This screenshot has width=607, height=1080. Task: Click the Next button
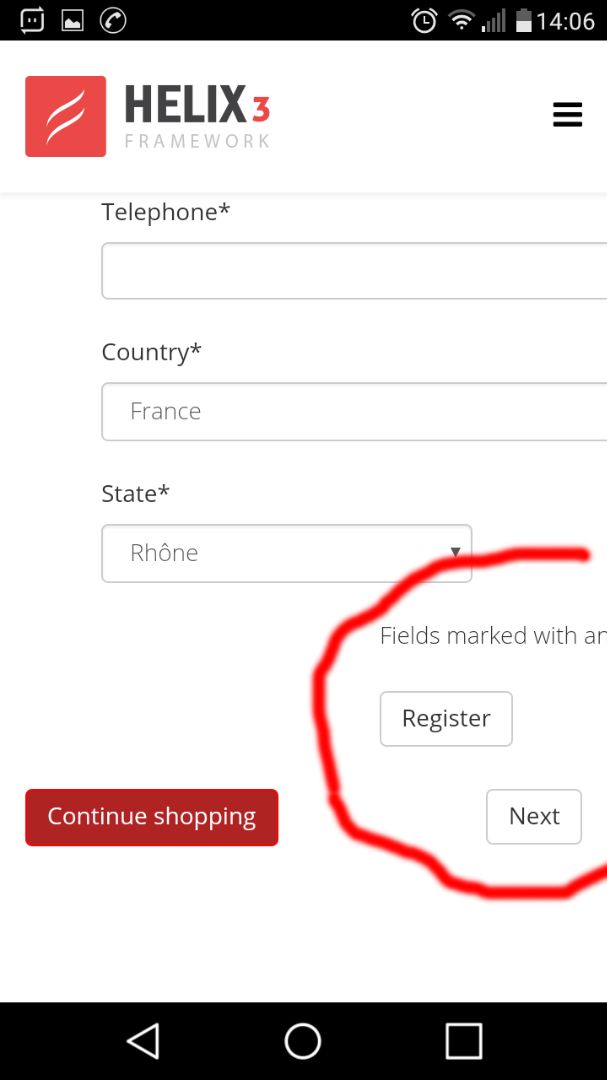534,817
